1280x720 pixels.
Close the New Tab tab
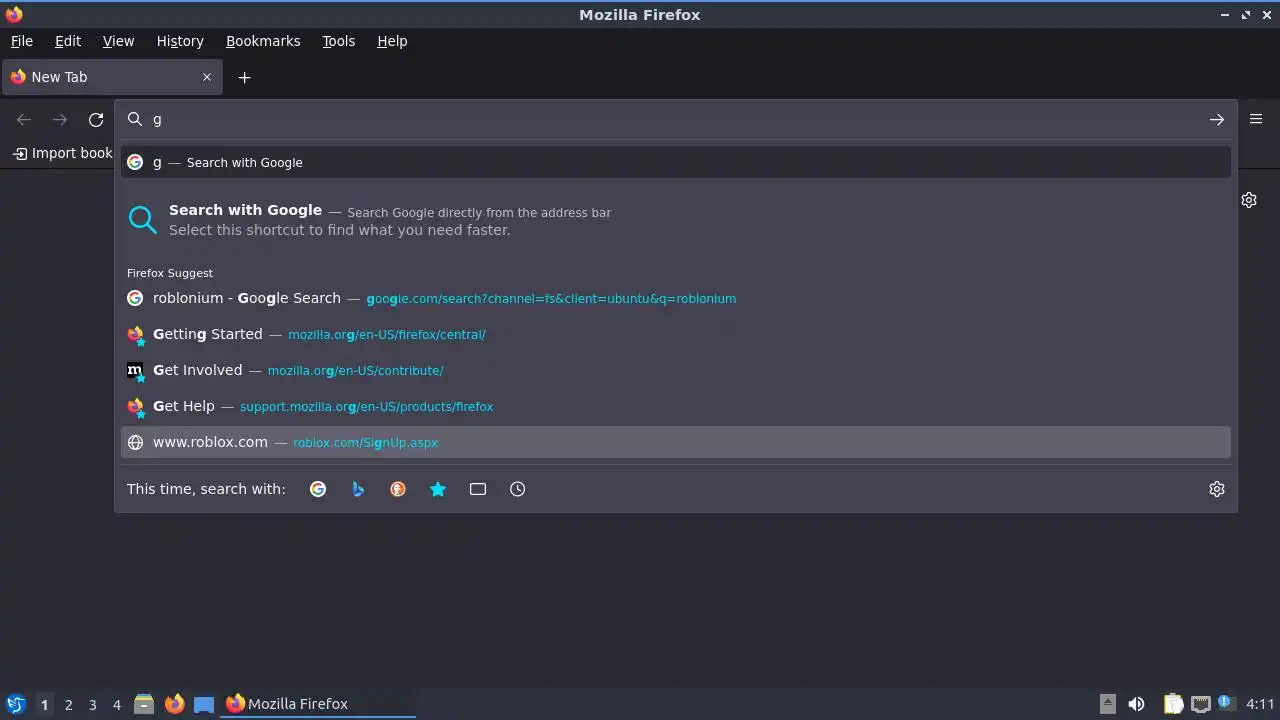[x=207, y=77]
